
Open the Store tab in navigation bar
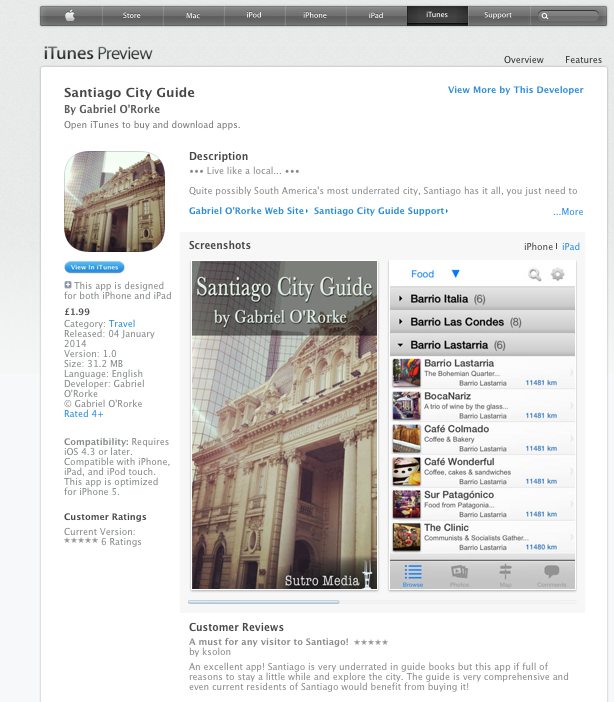[132, 16]
